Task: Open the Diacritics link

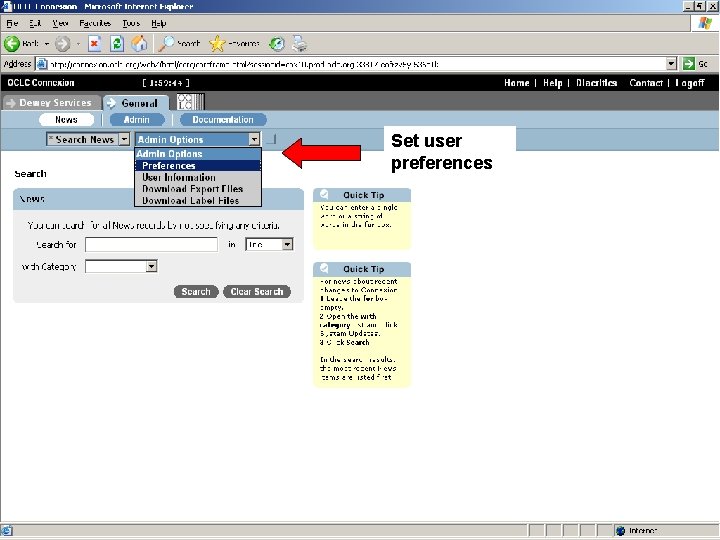Action: 596,83
